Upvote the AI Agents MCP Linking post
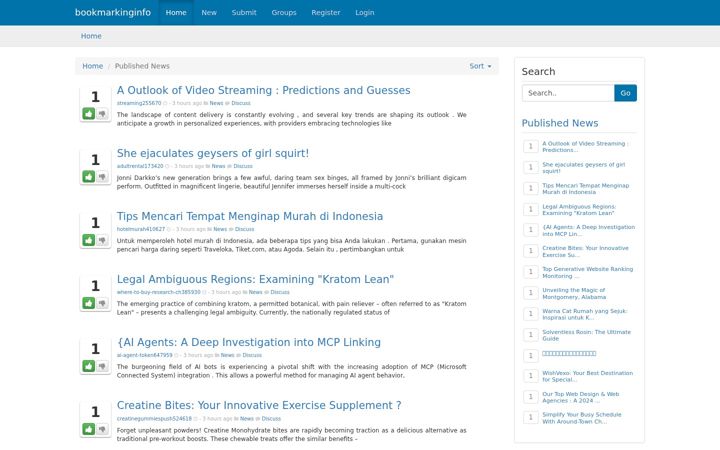 pyautogui.click(x=89, y=366)
